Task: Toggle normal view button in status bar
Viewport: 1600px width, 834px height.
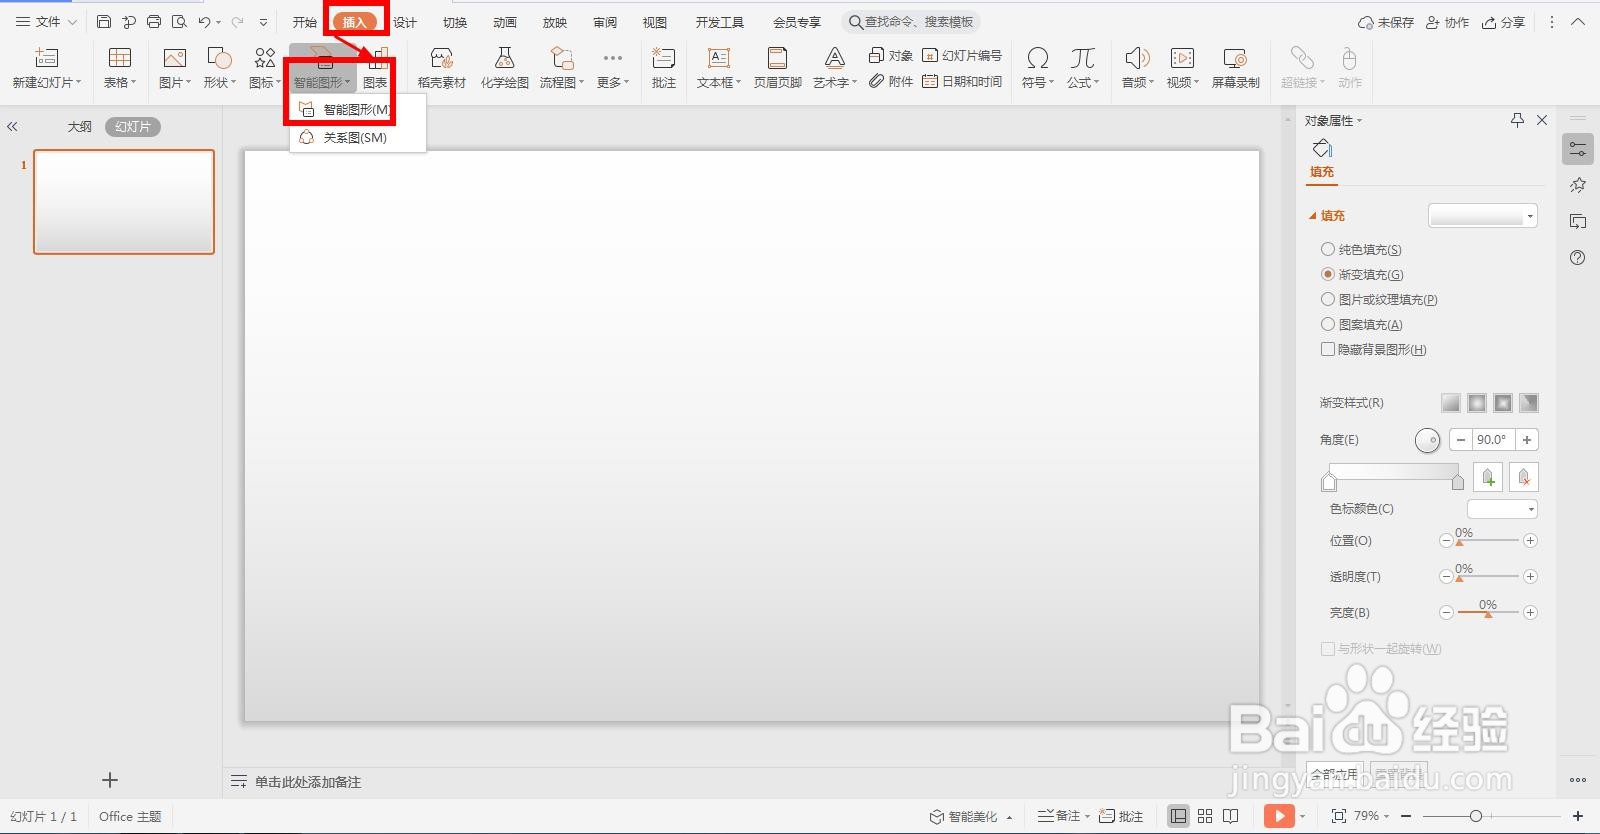Action: point(1179,816)
